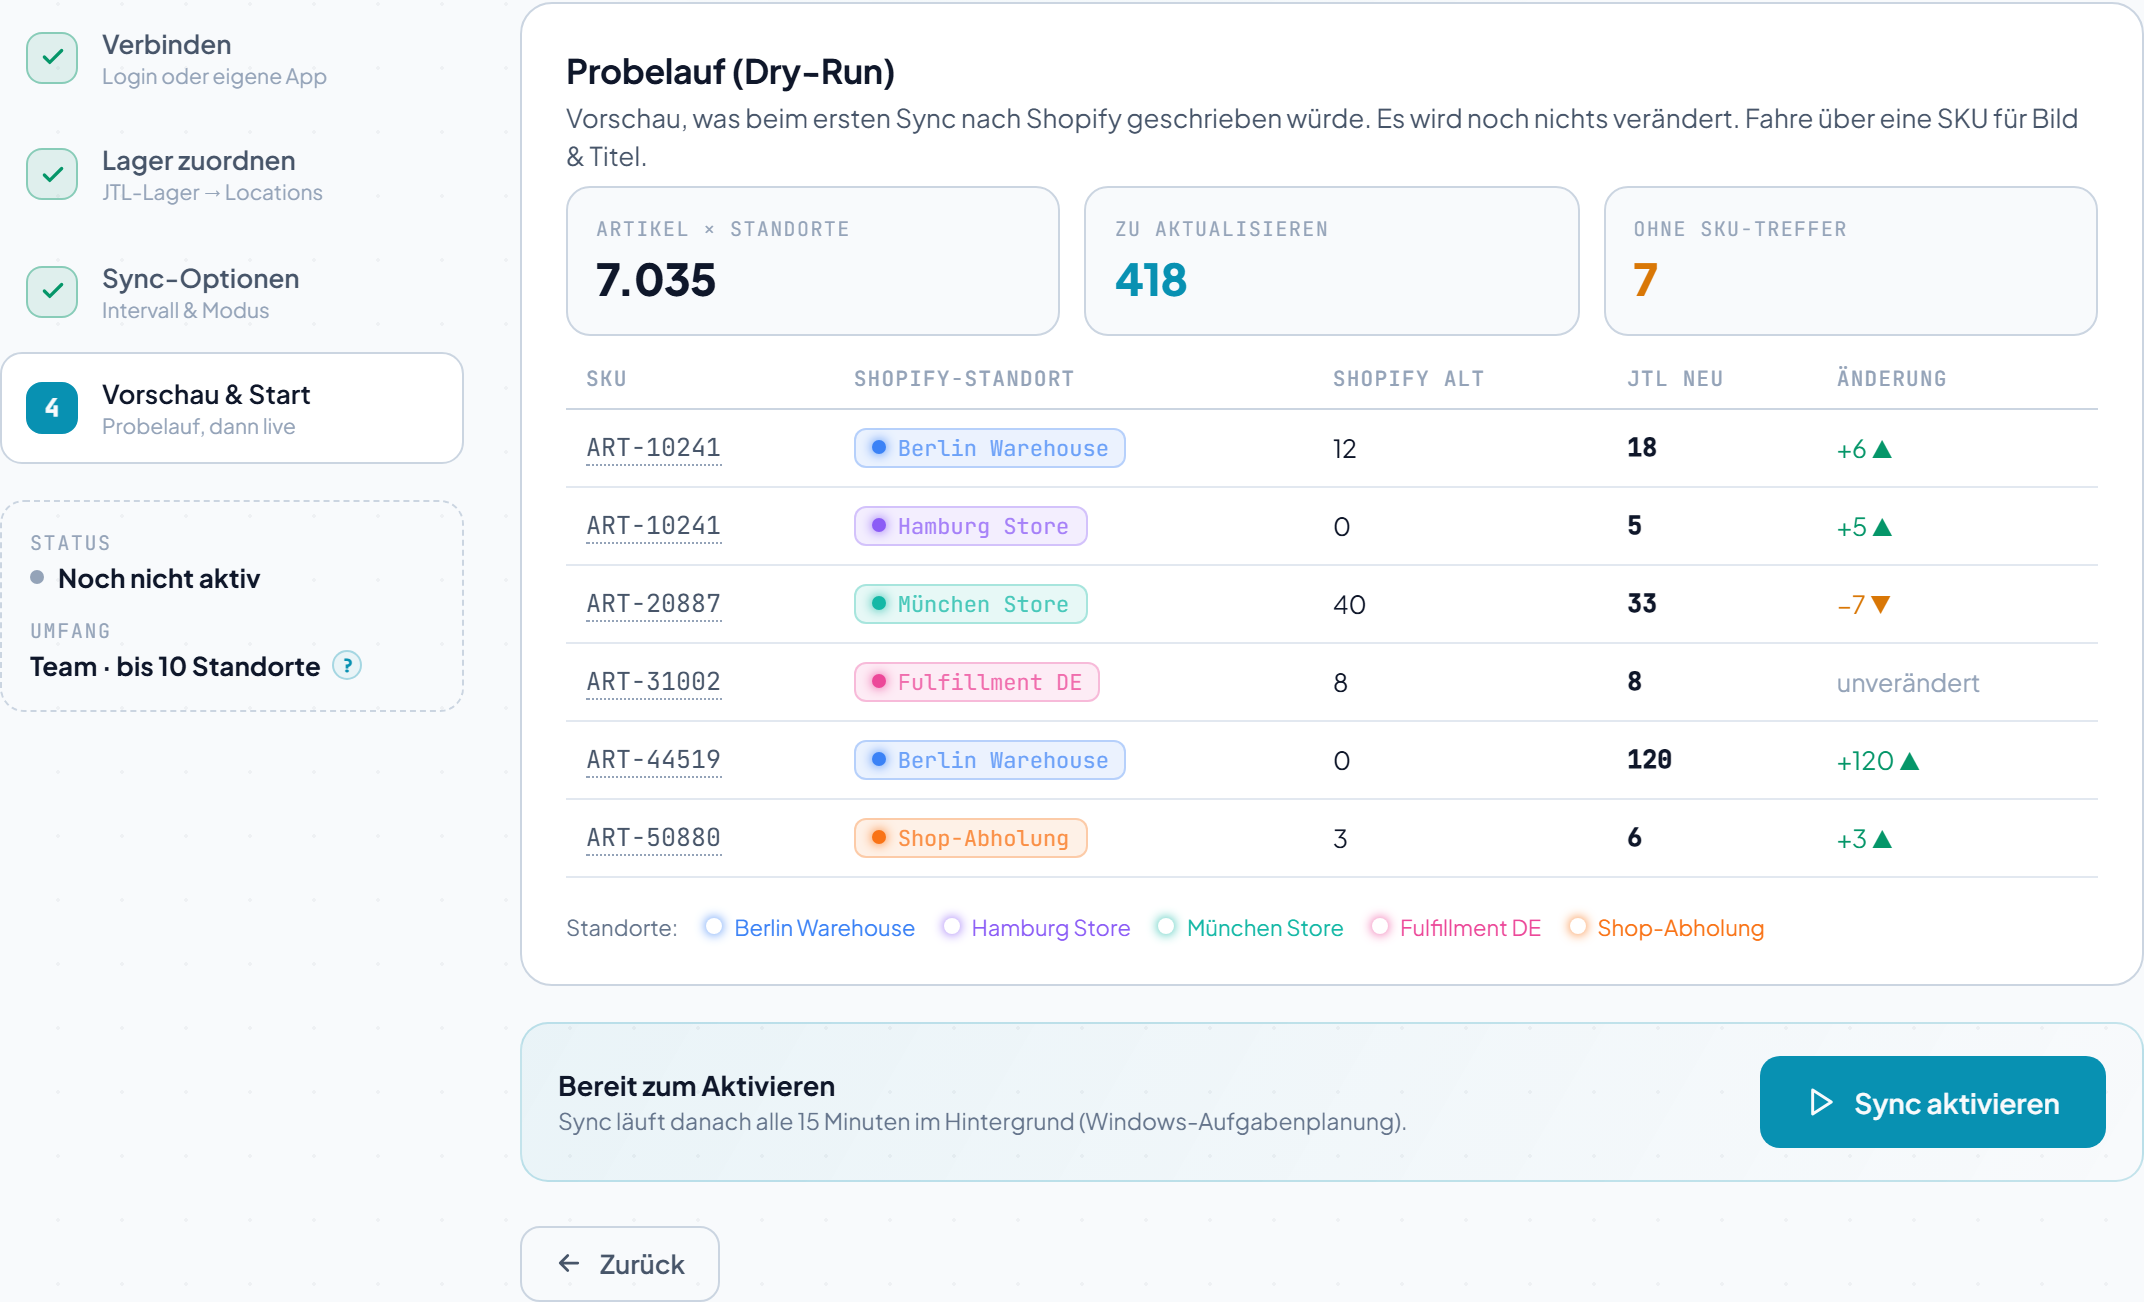Click JTL neu value 33
This screenshot has width=2144, height=1302.
coord(1641,604)
